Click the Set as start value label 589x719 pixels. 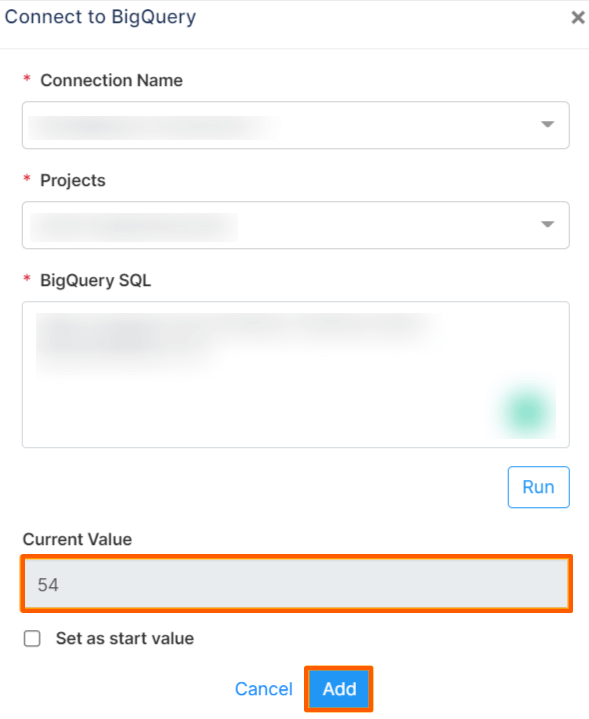click(125, 638)
